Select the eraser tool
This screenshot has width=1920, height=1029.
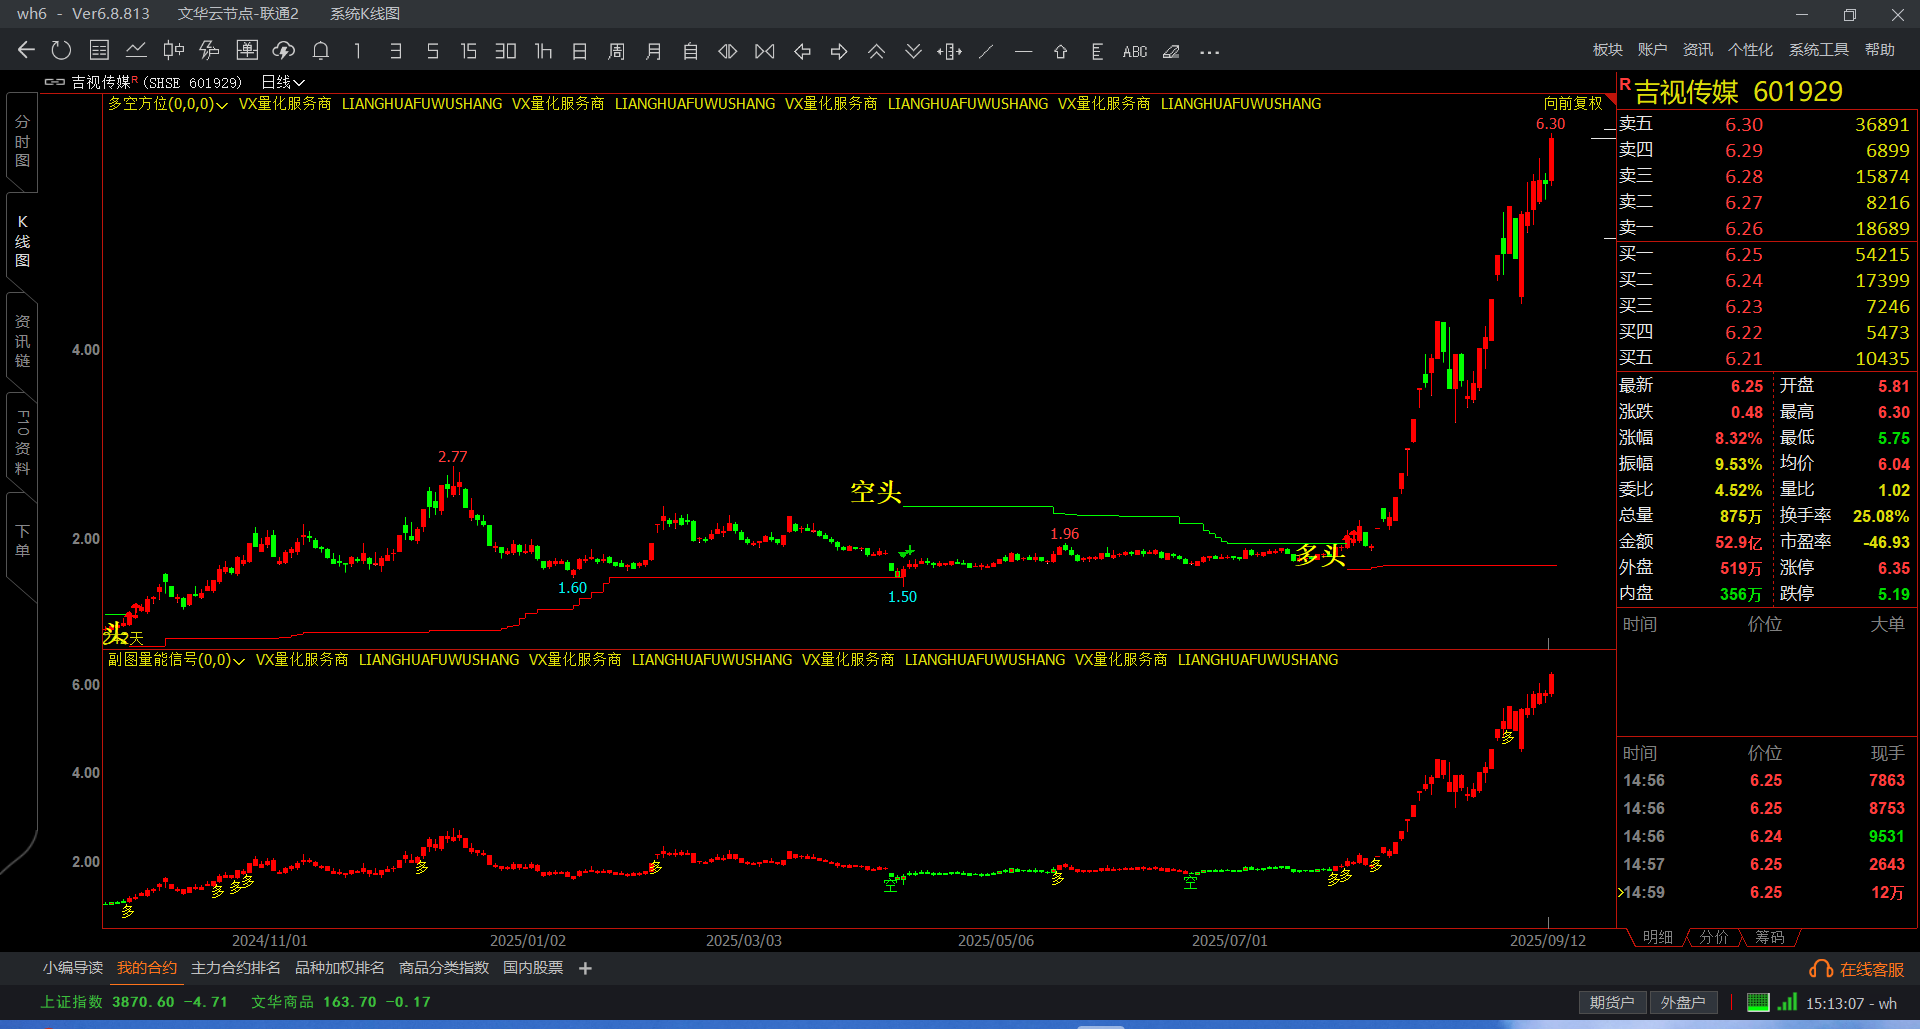pos(1171,51)
